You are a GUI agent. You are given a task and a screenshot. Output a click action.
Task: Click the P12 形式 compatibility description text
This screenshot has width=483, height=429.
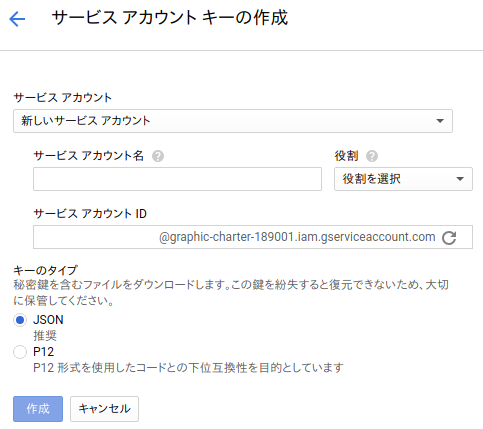(x=188, y=368)
